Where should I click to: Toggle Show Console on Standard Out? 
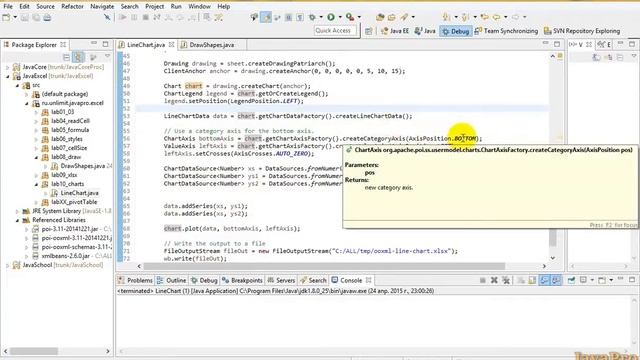(x=544, y=280)
